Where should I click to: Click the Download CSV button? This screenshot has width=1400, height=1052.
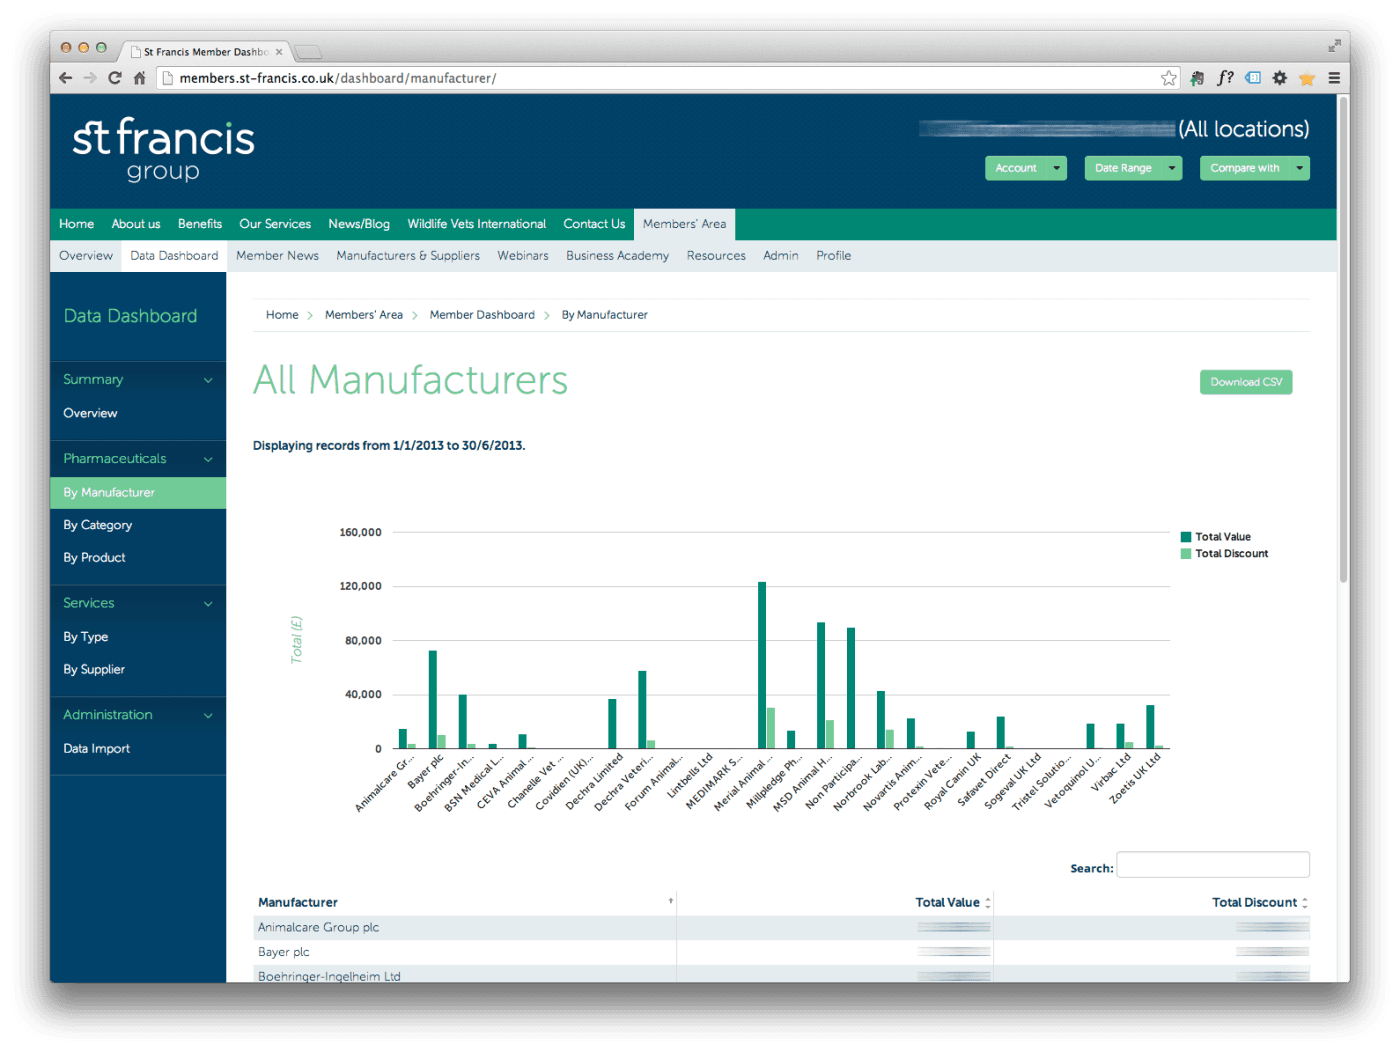click(1246, 382)
